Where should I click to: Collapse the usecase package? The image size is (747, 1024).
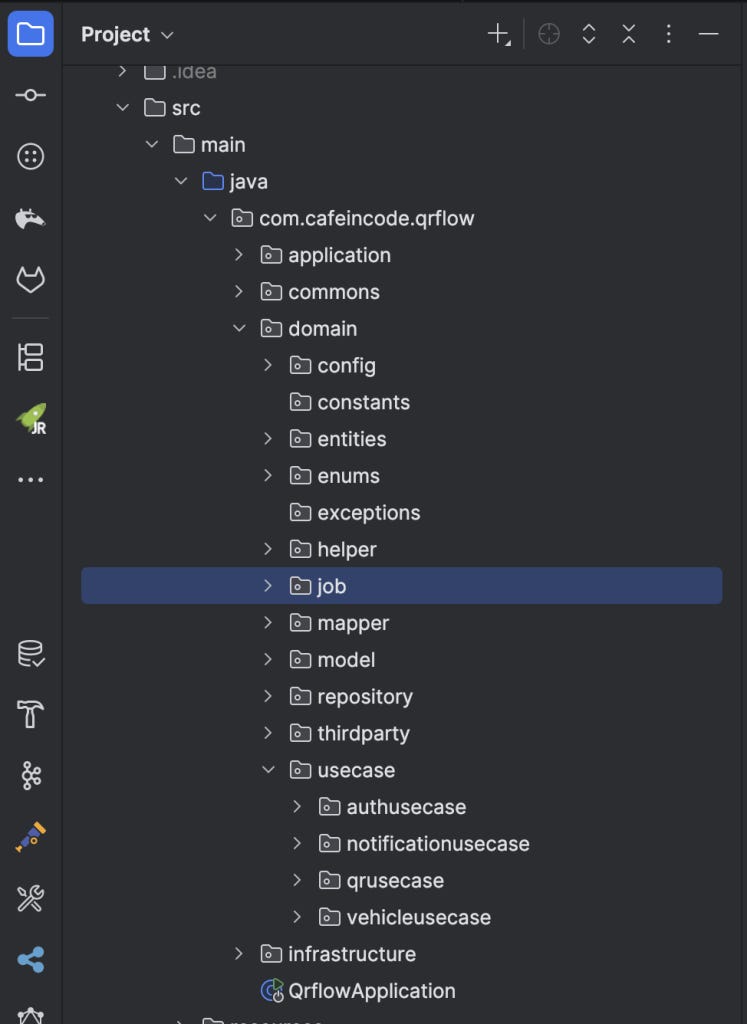268,770
